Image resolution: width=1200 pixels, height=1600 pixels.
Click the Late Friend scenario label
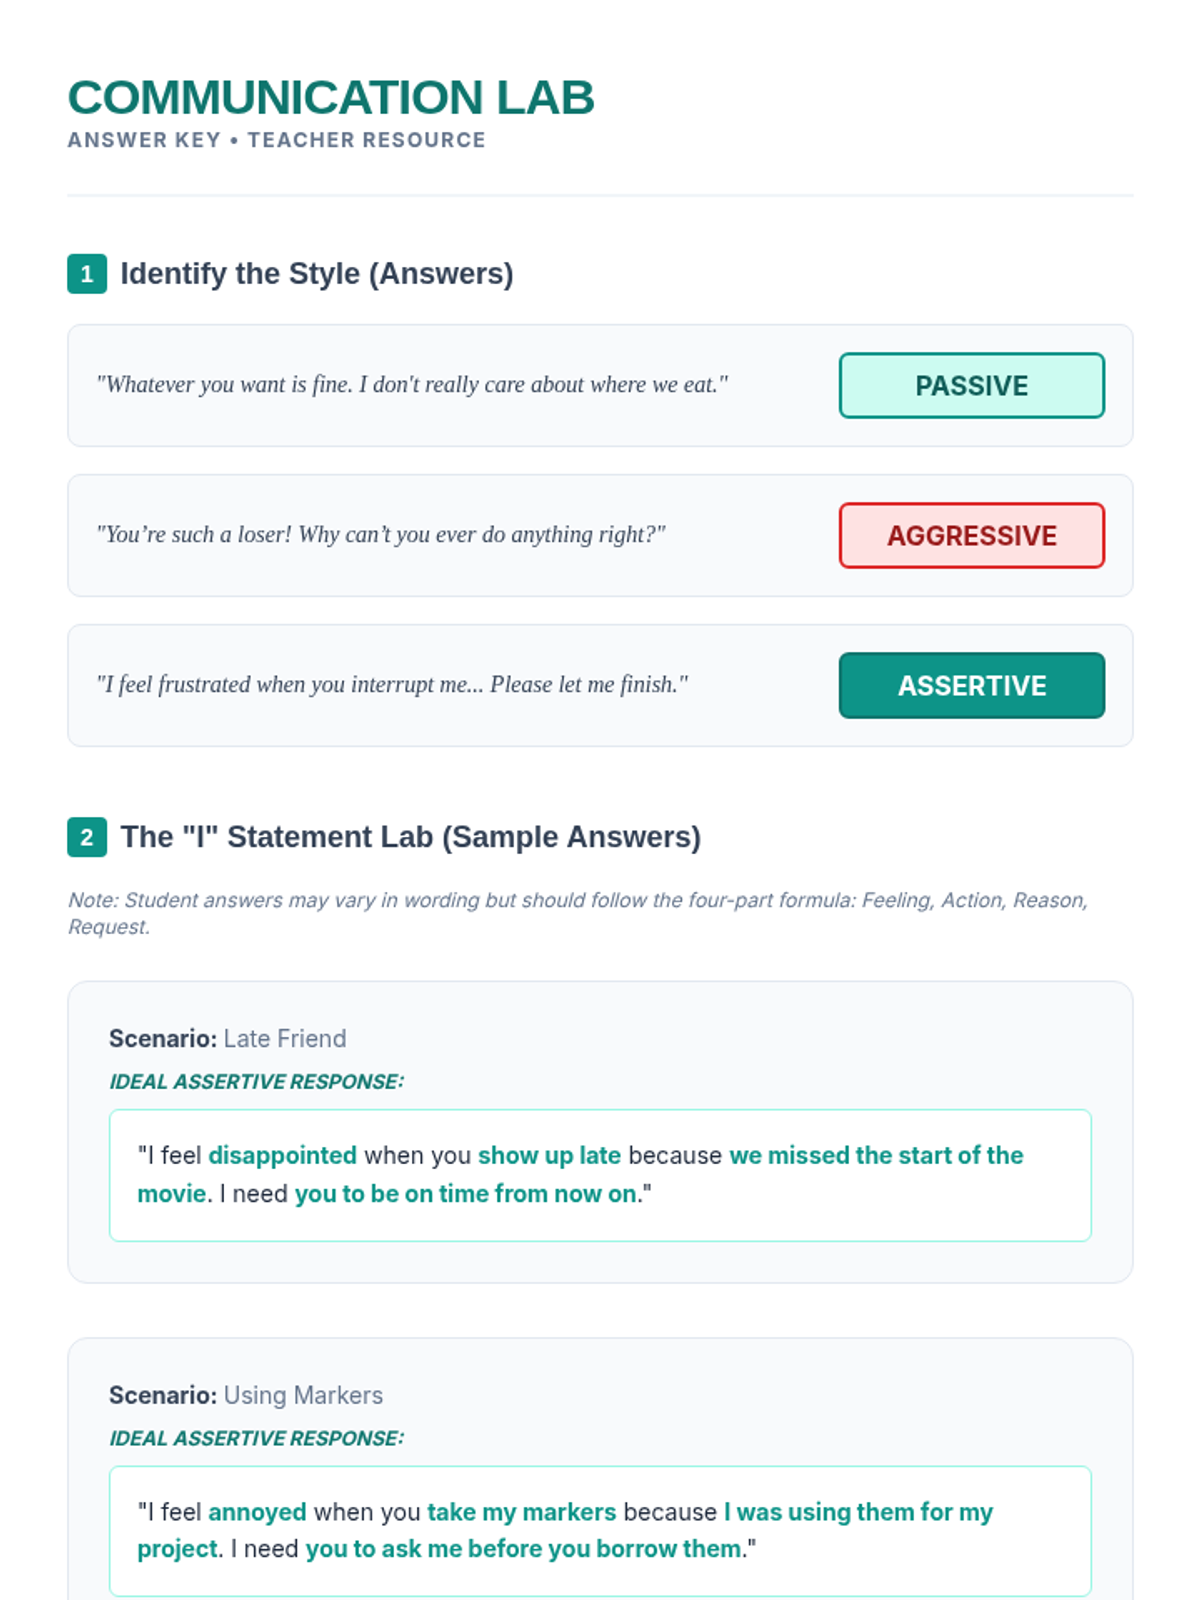228,1039
